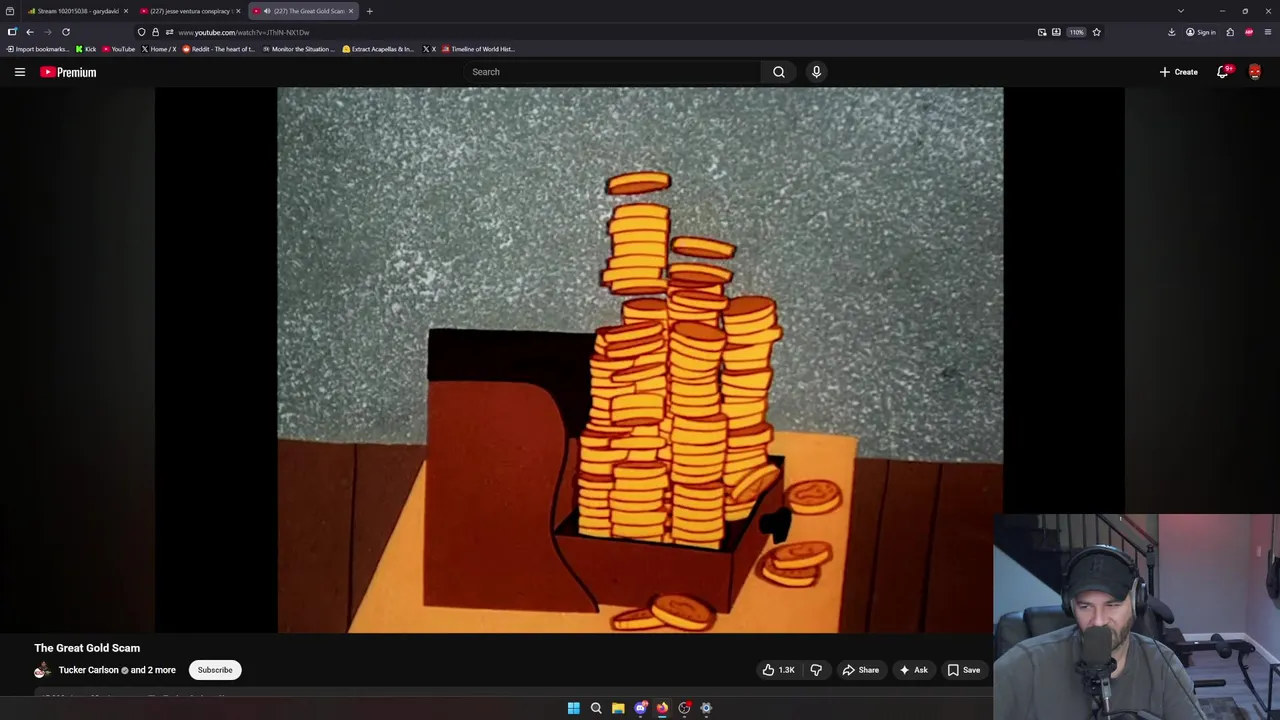Open the Reddit bookmark

coord(218,49)
